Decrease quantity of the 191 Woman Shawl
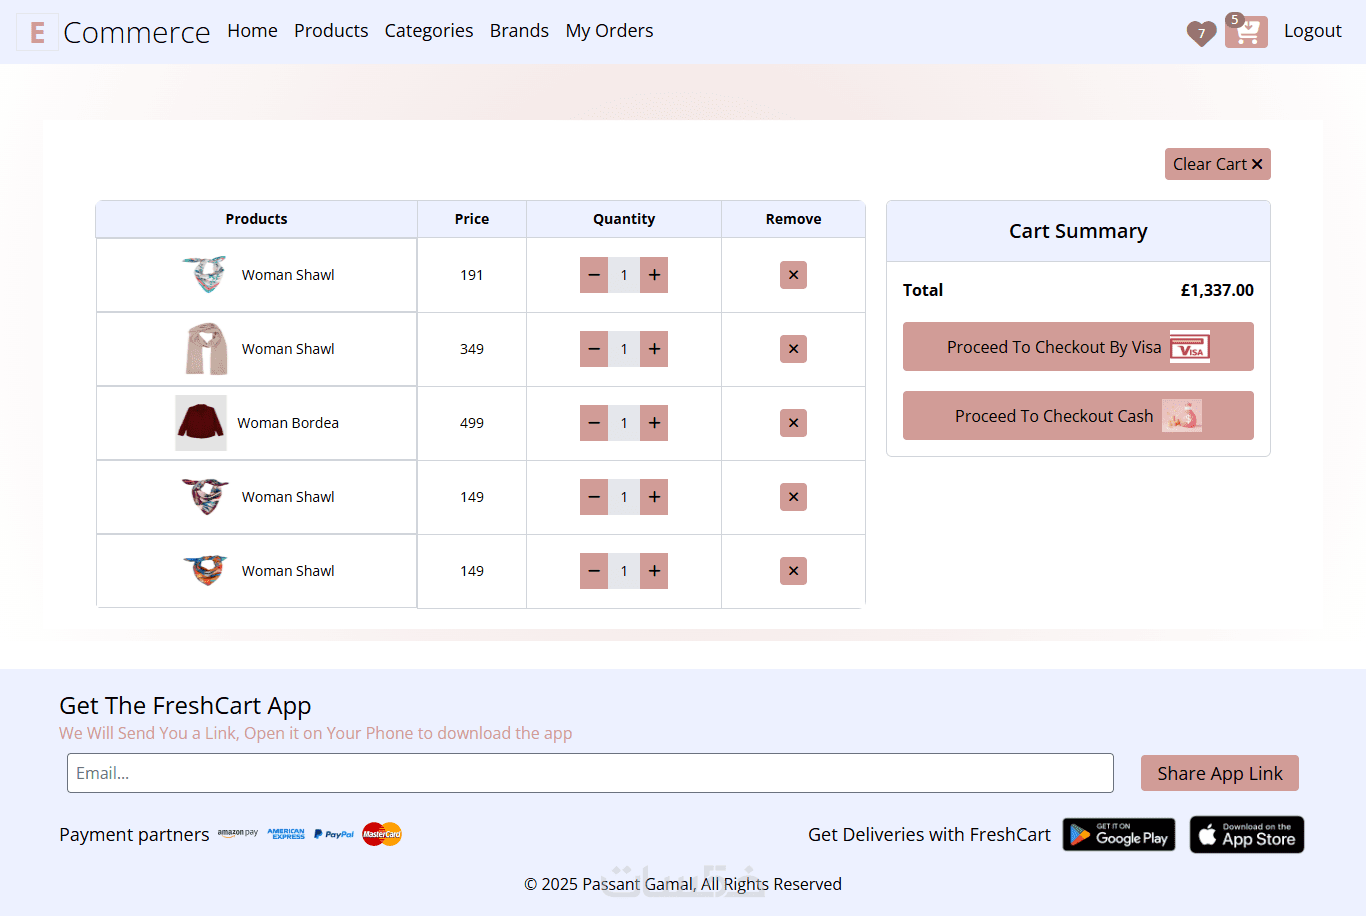 pos(594,275)
